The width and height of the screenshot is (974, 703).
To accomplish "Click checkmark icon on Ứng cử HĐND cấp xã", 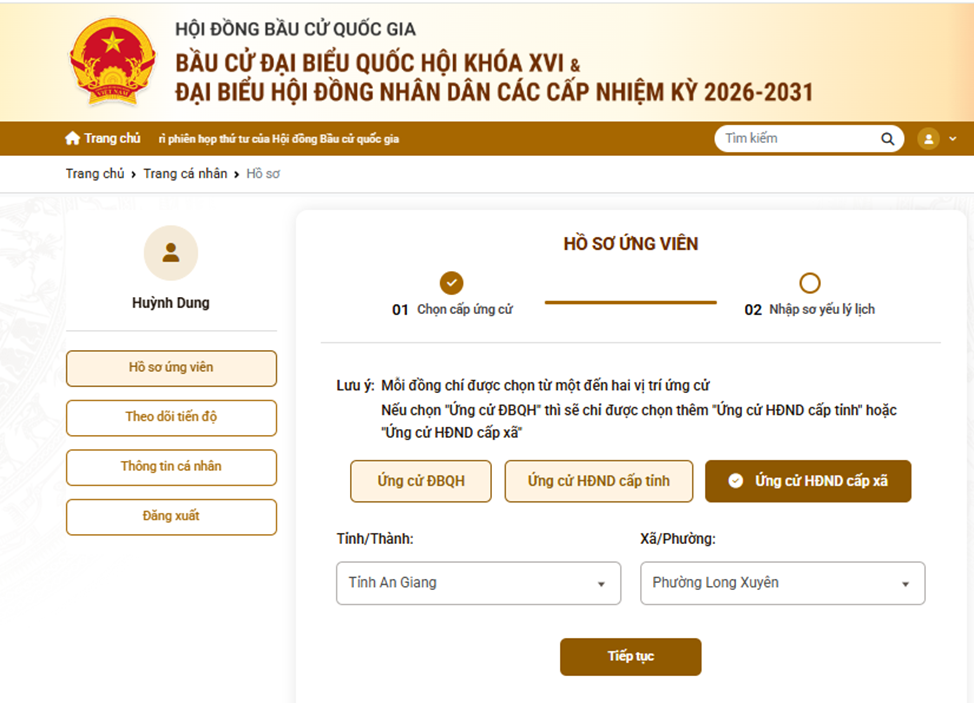I will coord(736,481).
